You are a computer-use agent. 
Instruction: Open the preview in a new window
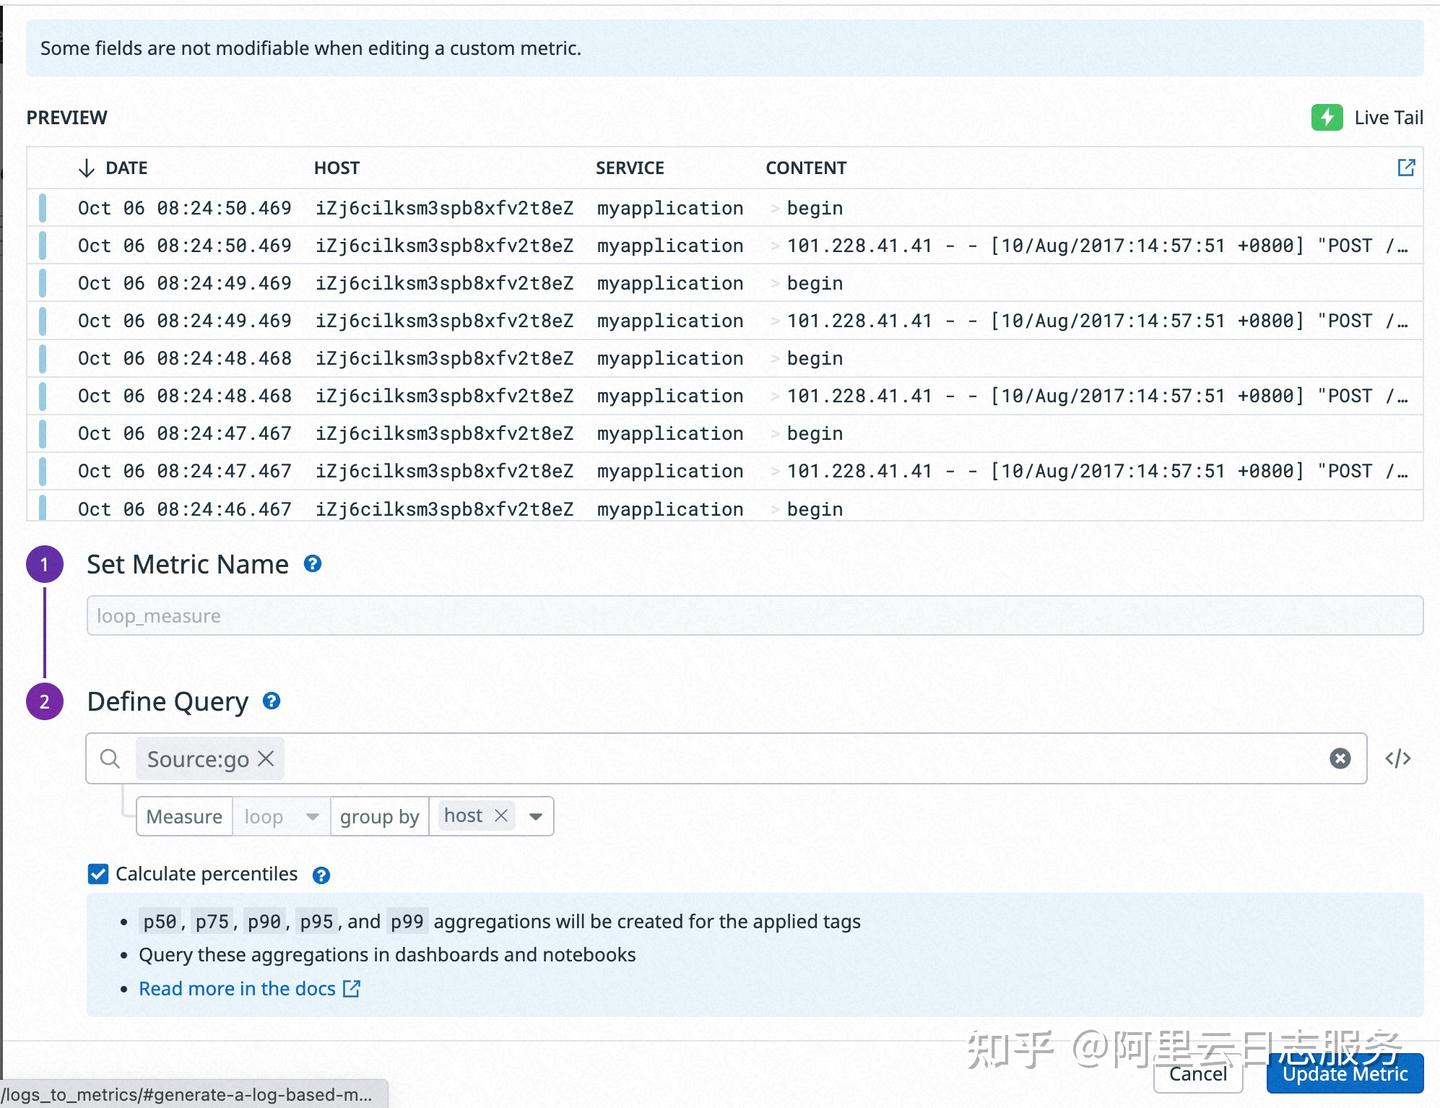pyautogui.click(x=1406, y=167)
